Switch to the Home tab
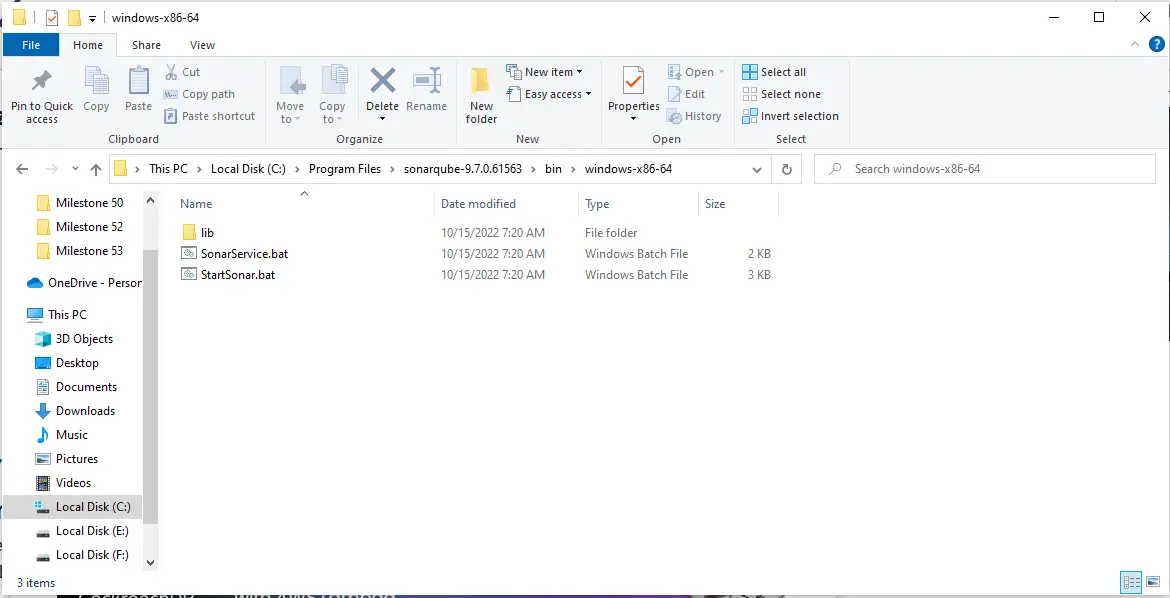This screenshot has height=598, width=1170. point(88,45)
